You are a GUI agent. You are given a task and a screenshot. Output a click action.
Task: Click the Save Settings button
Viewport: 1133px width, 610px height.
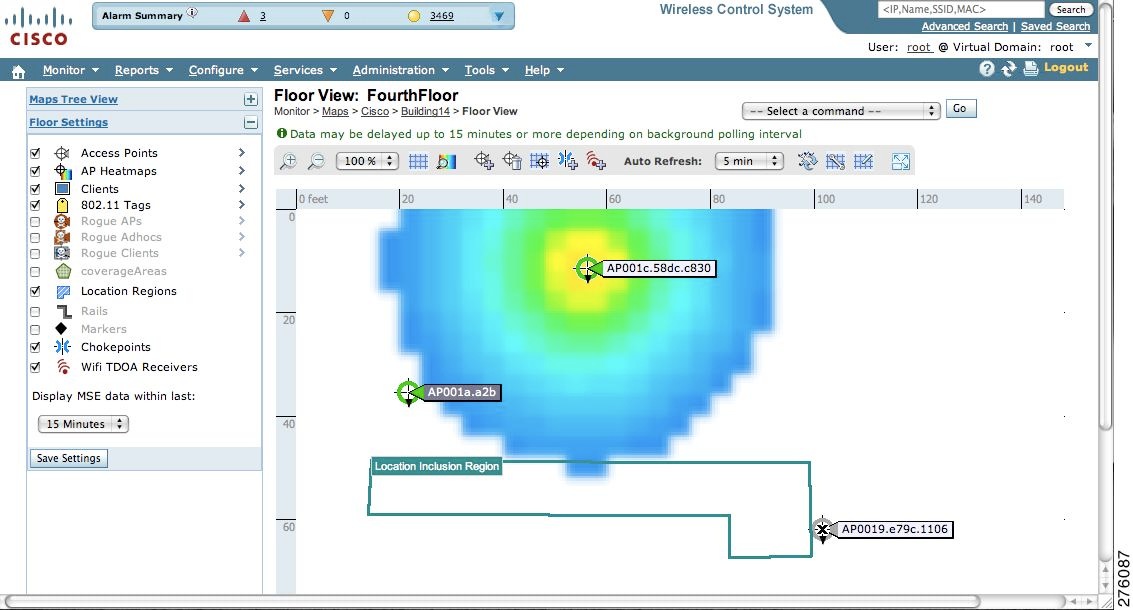pyautogui.click(x=69, y=458)
